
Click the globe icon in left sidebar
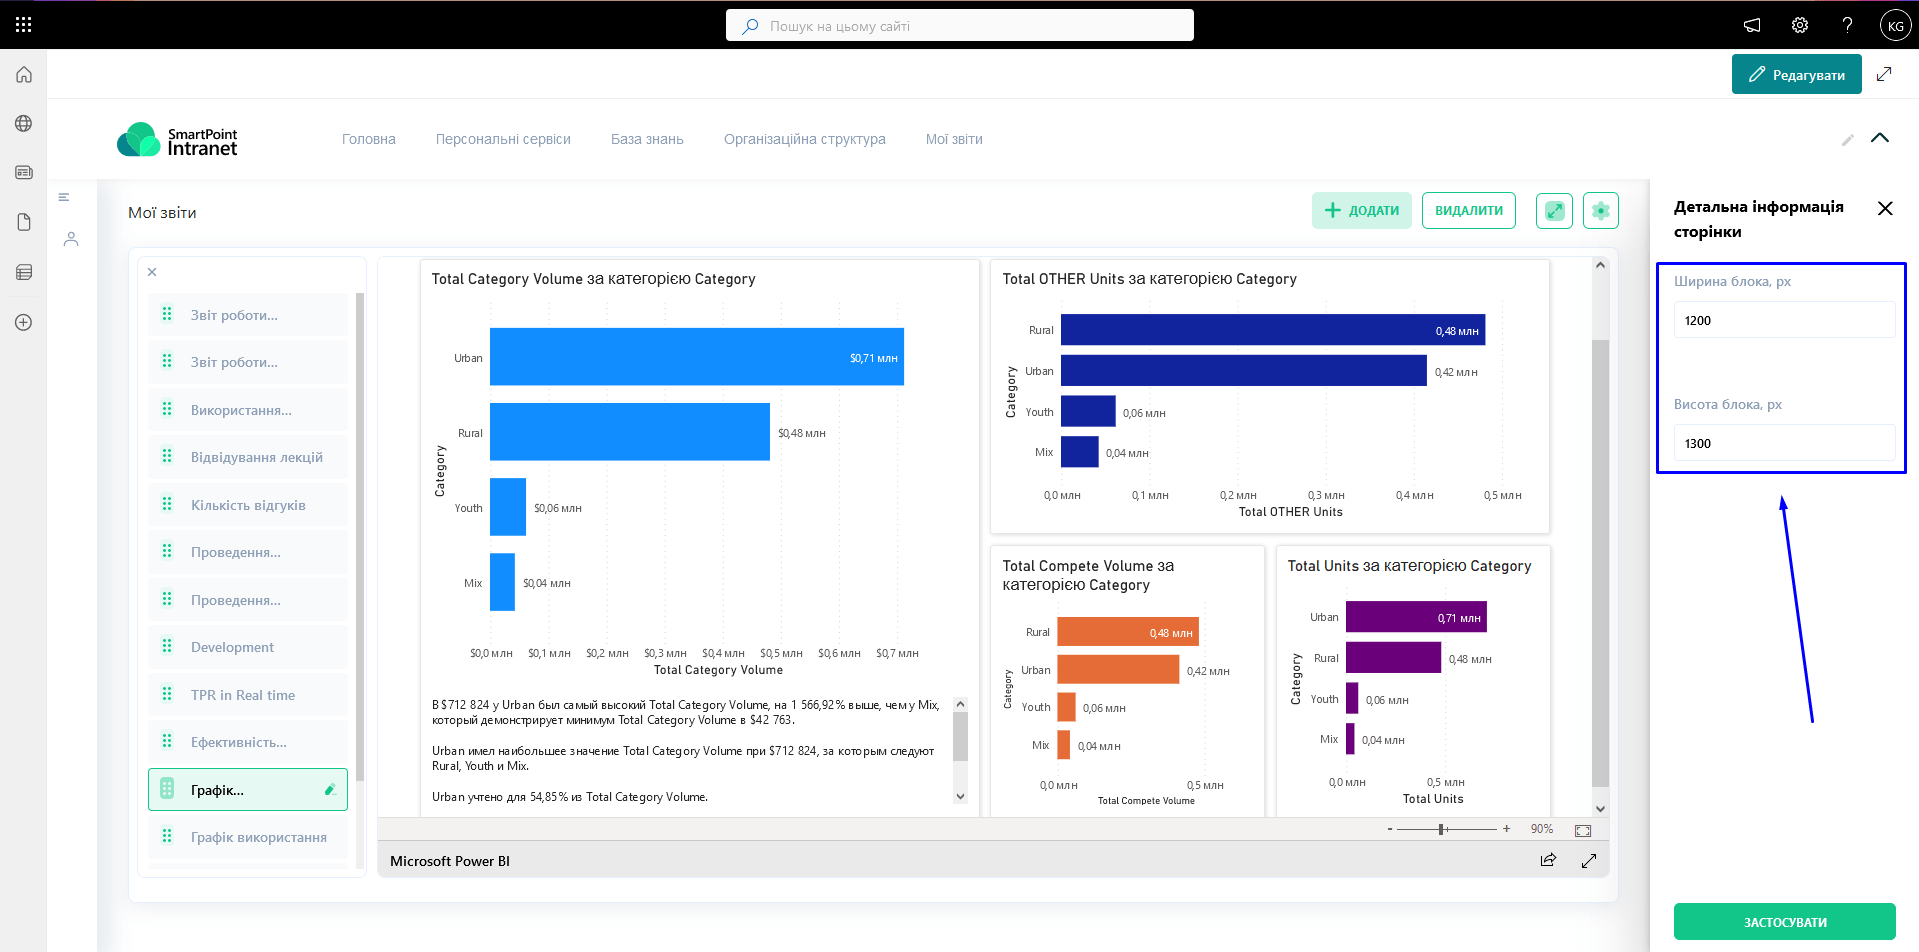24,124
